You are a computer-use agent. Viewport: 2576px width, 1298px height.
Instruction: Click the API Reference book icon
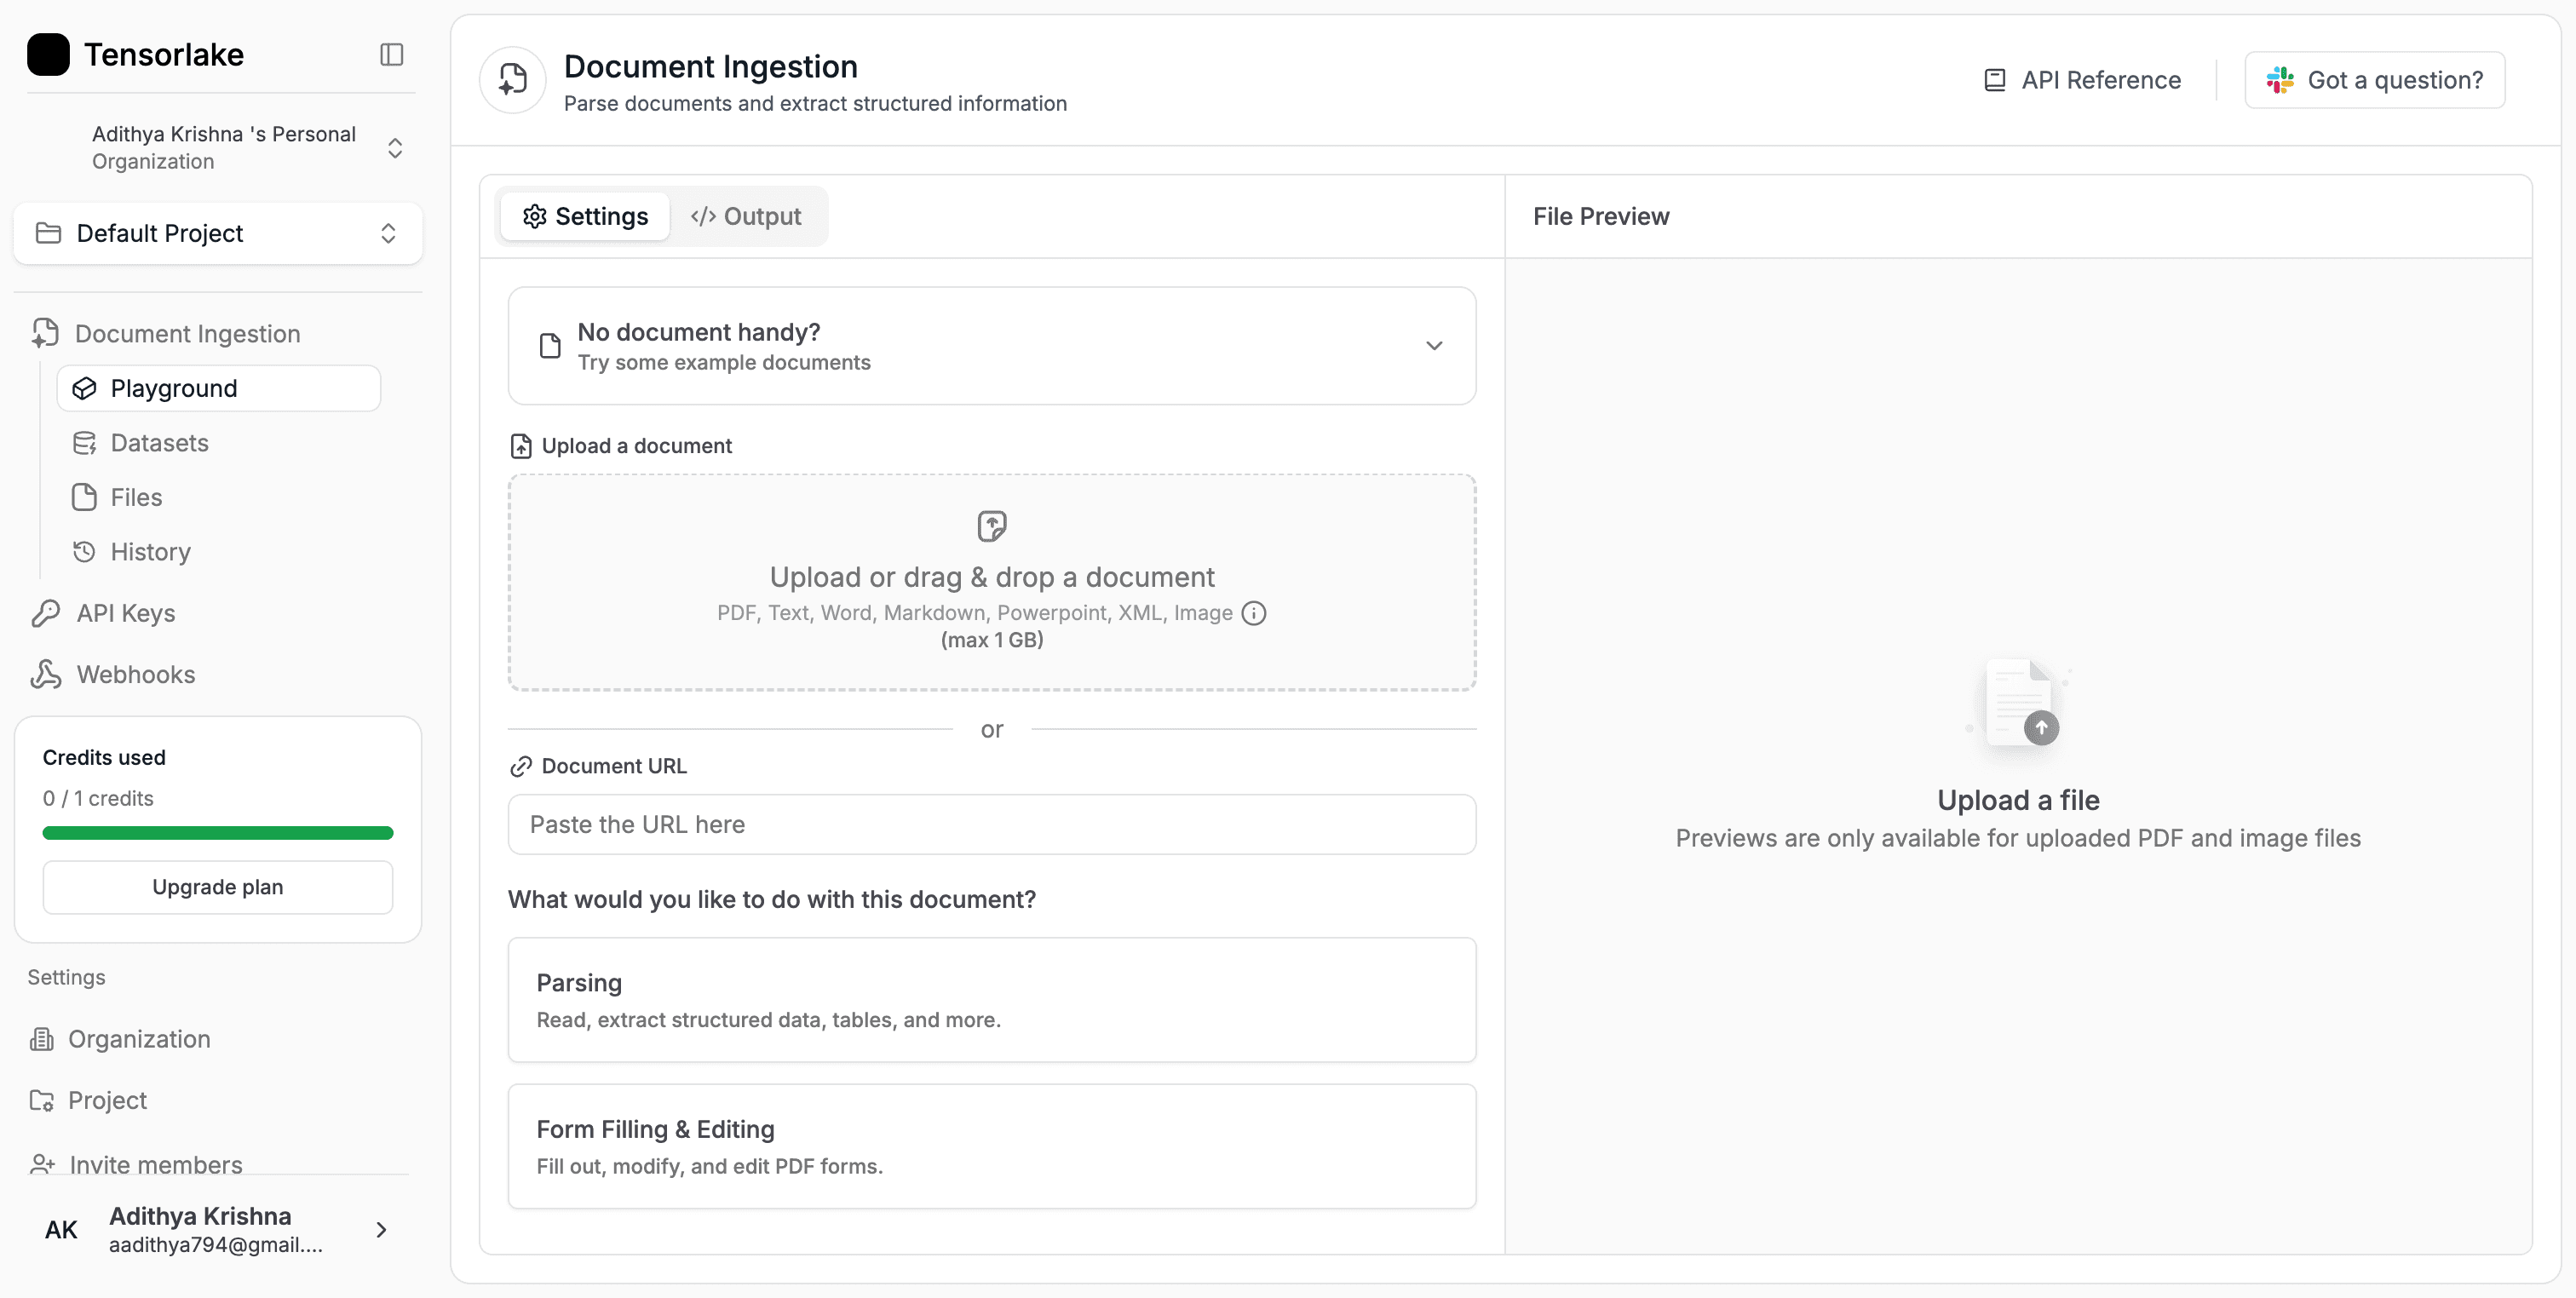click(x=1995, y=80)
